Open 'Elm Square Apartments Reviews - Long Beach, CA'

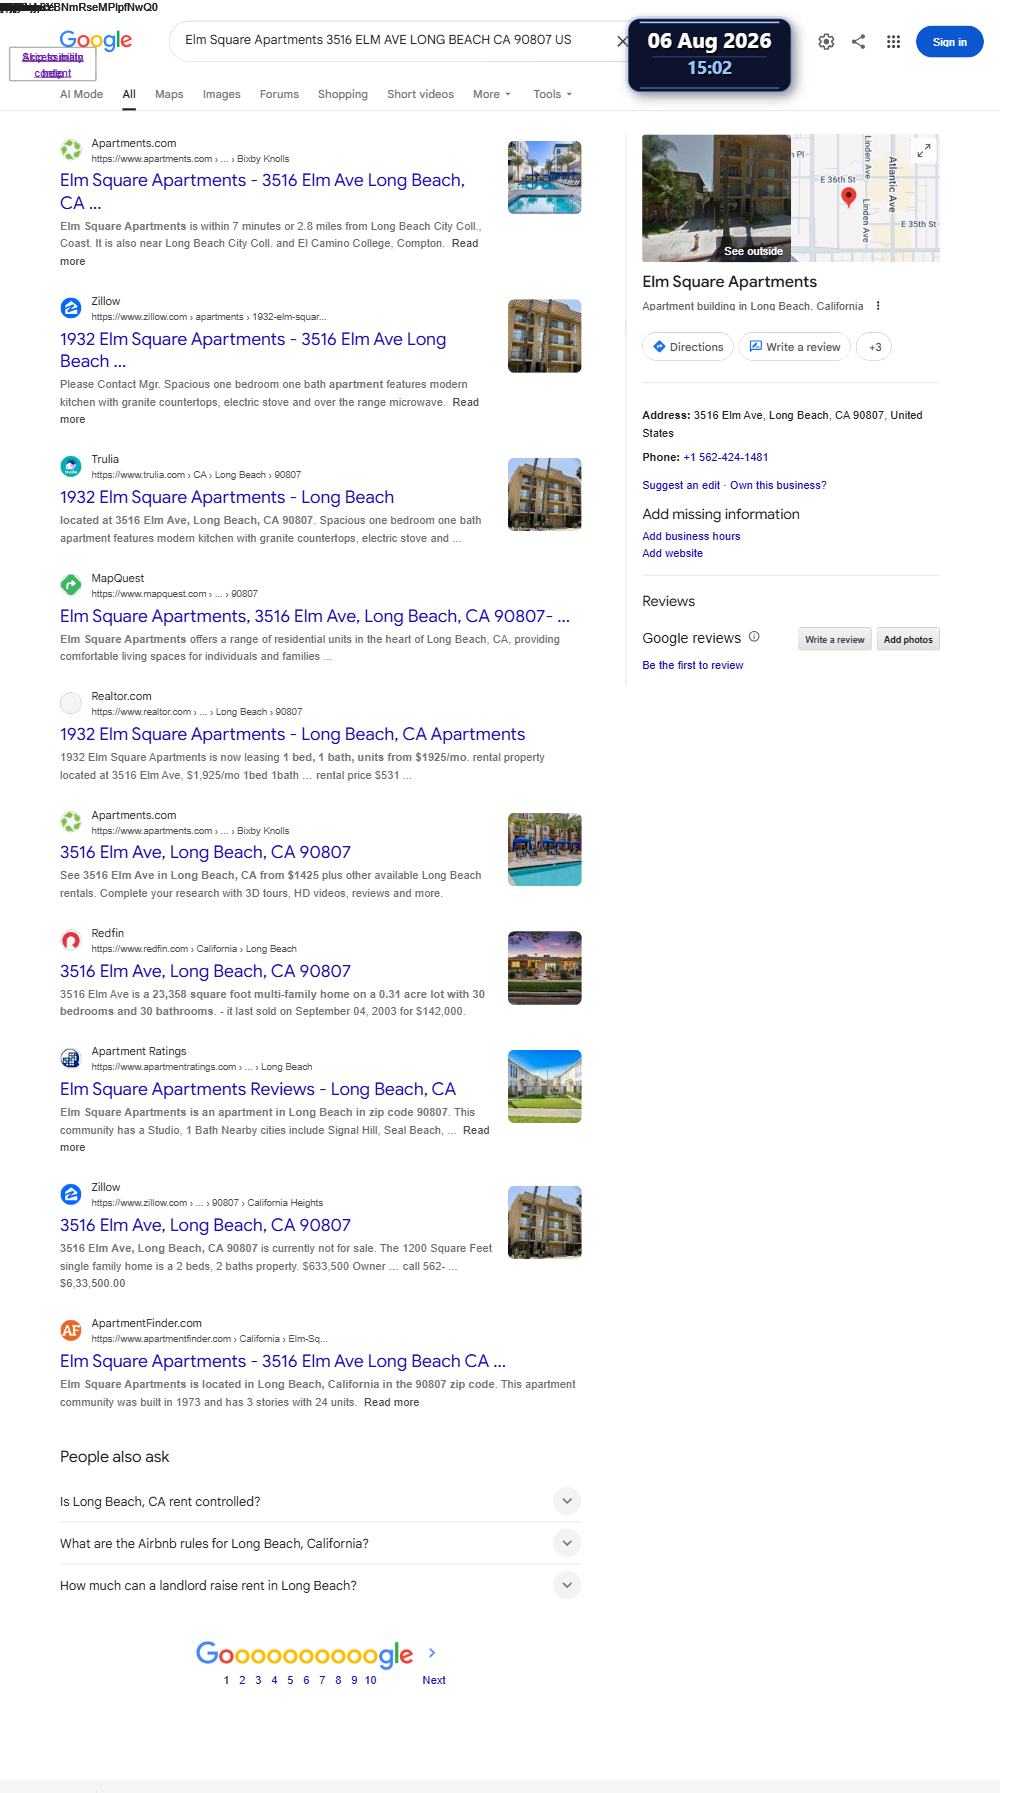(x=258, y=1089)
